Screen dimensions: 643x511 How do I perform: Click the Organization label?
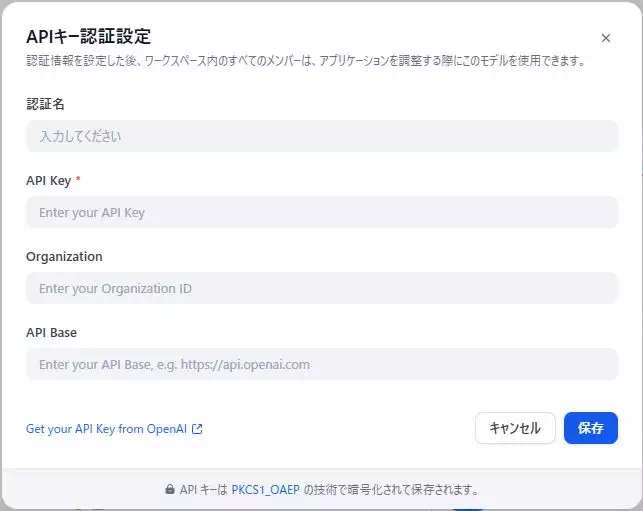[64, 256]
